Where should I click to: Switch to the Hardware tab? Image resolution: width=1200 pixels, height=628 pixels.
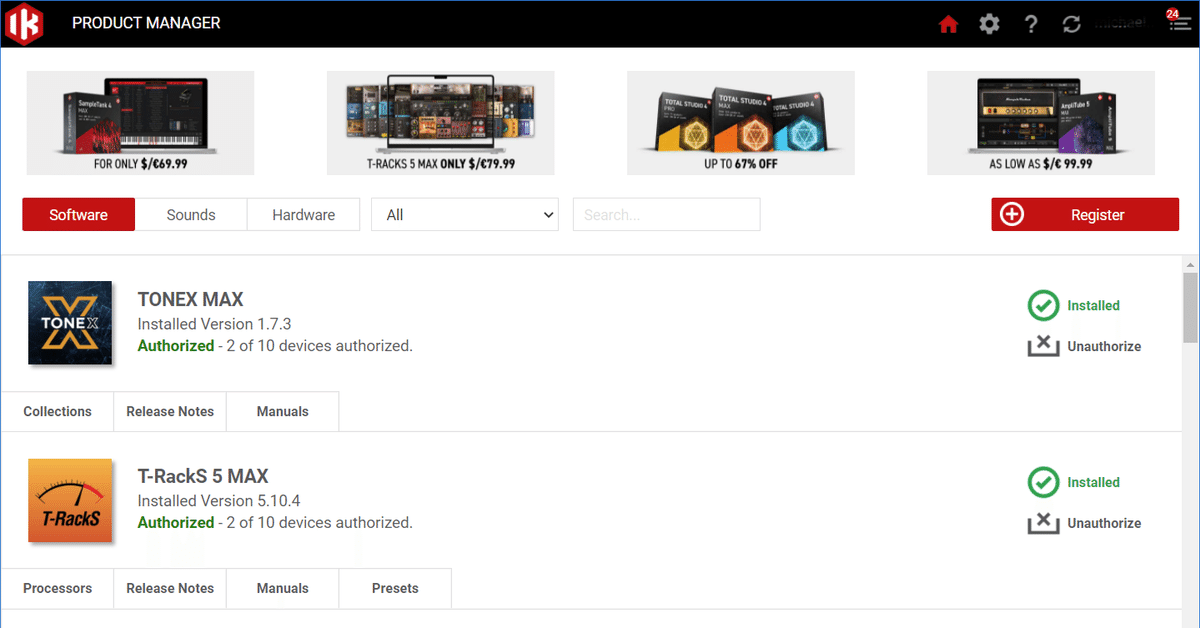pos(303,215)
